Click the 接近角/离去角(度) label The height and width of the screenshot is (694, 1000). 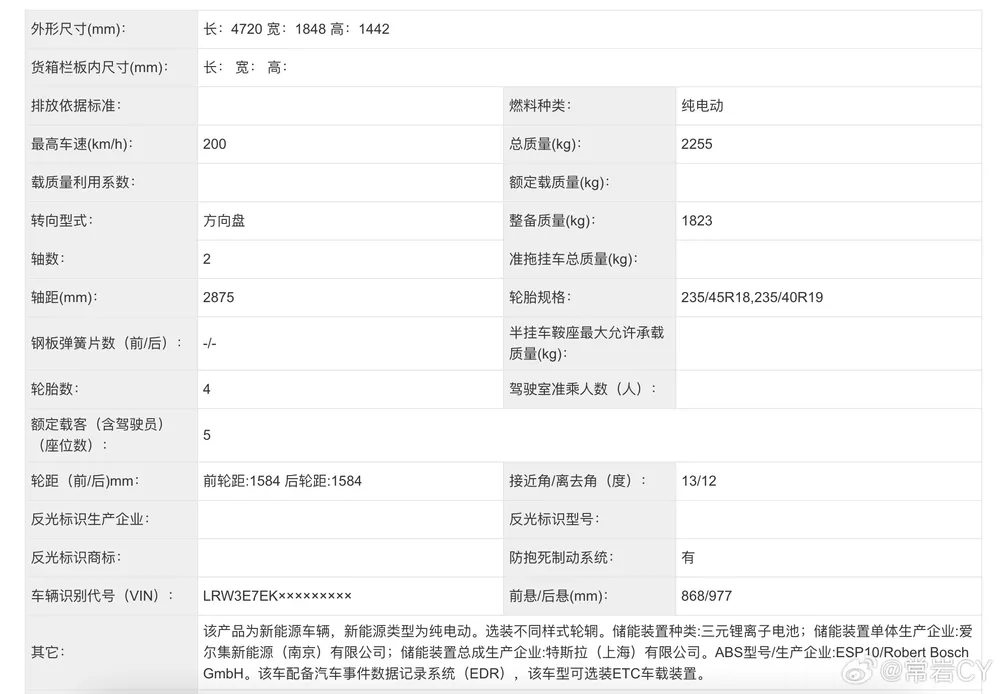577,481
